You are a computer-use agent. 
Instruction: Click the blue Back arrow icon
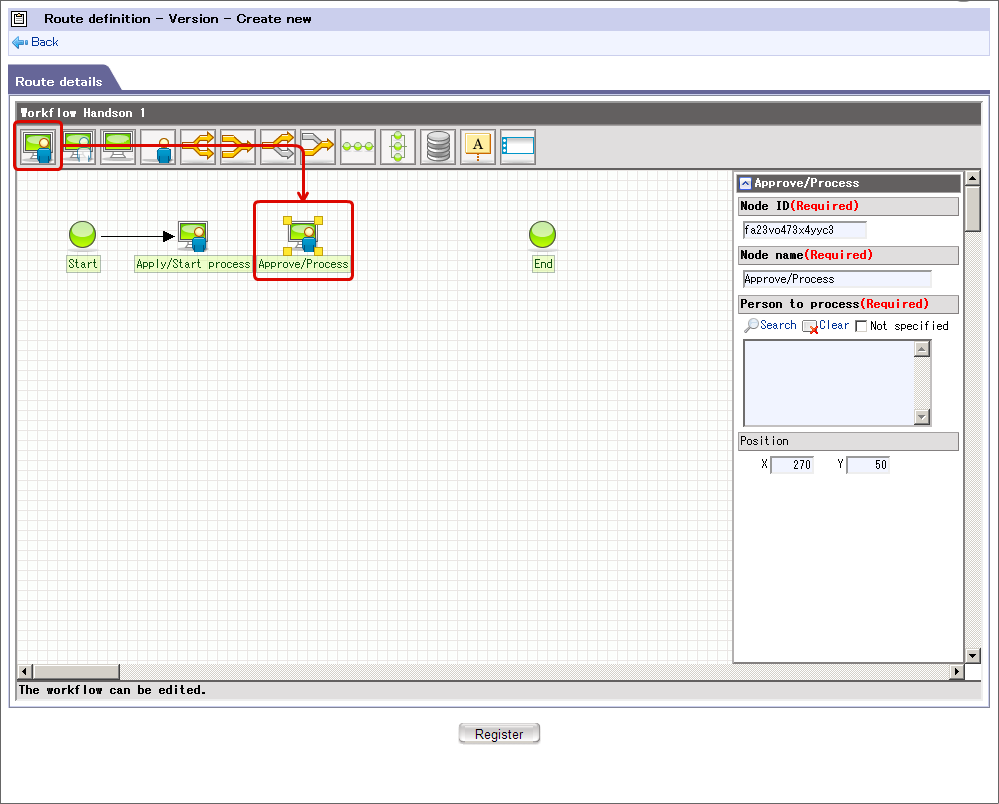click(x=20, y=43)
